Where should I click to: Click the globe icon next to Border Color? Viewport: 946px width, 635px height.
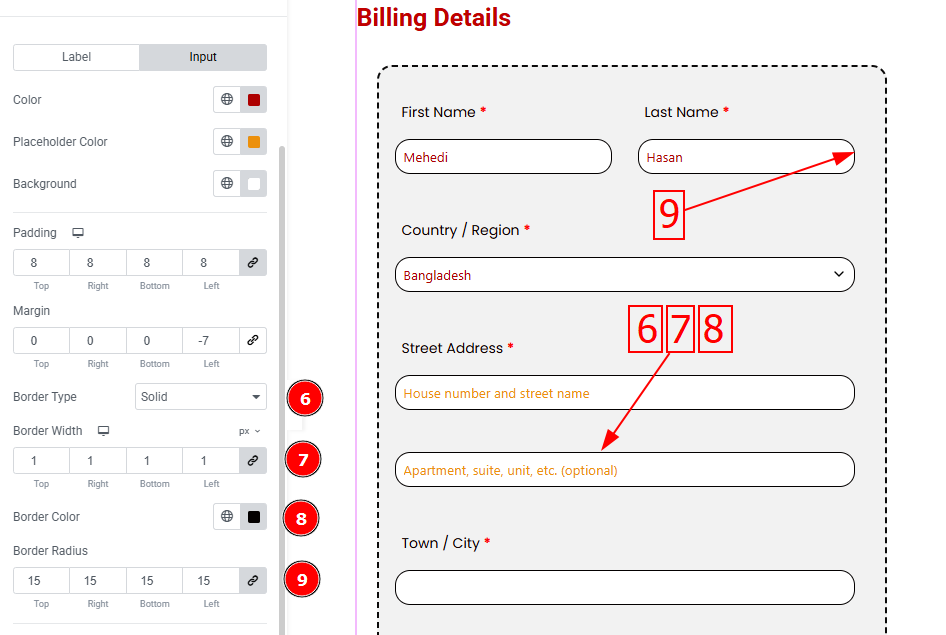pos(227,517)
